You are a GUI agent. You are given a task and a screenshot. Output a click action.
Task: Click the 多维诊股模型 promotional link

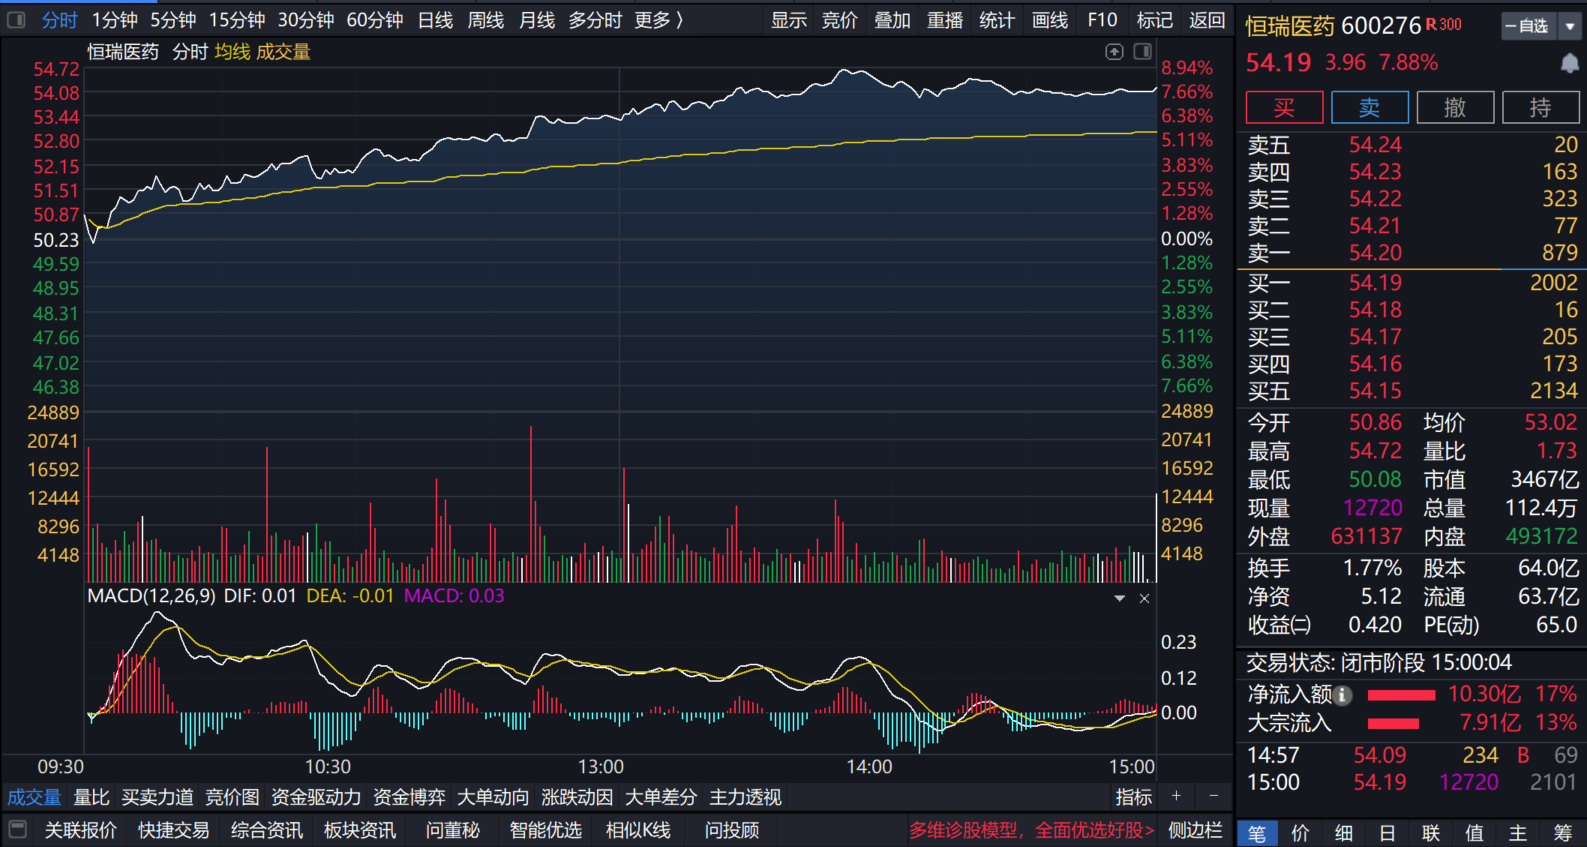coord(1031,830)
